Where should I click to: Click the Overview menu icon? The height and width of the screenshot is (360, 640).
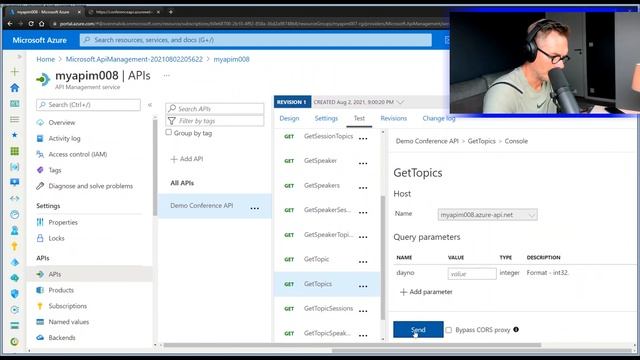coord(40,122)
